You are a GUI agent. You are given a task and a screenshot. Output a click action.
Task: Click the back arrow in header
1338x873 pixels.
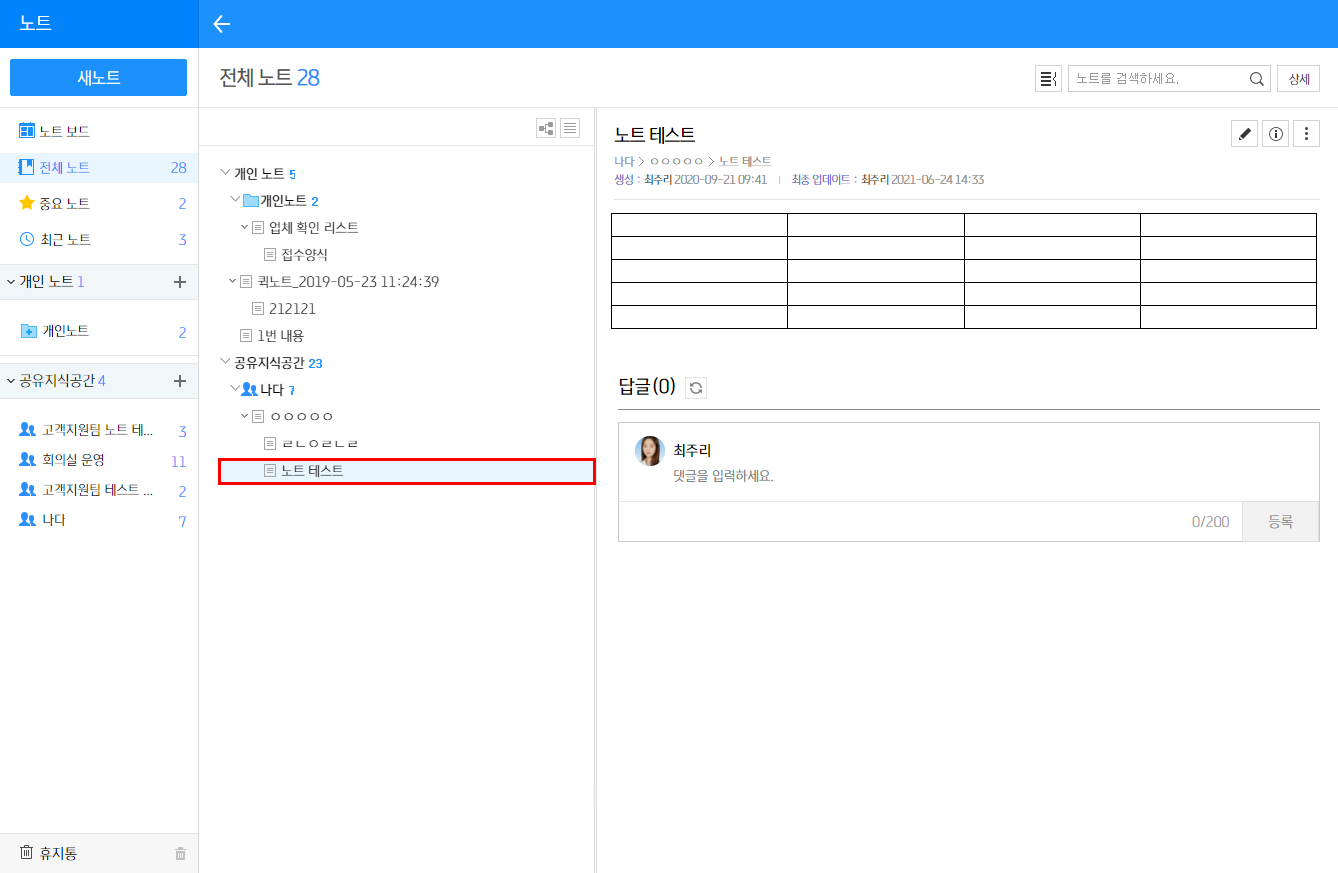click(x=222, y=24)
